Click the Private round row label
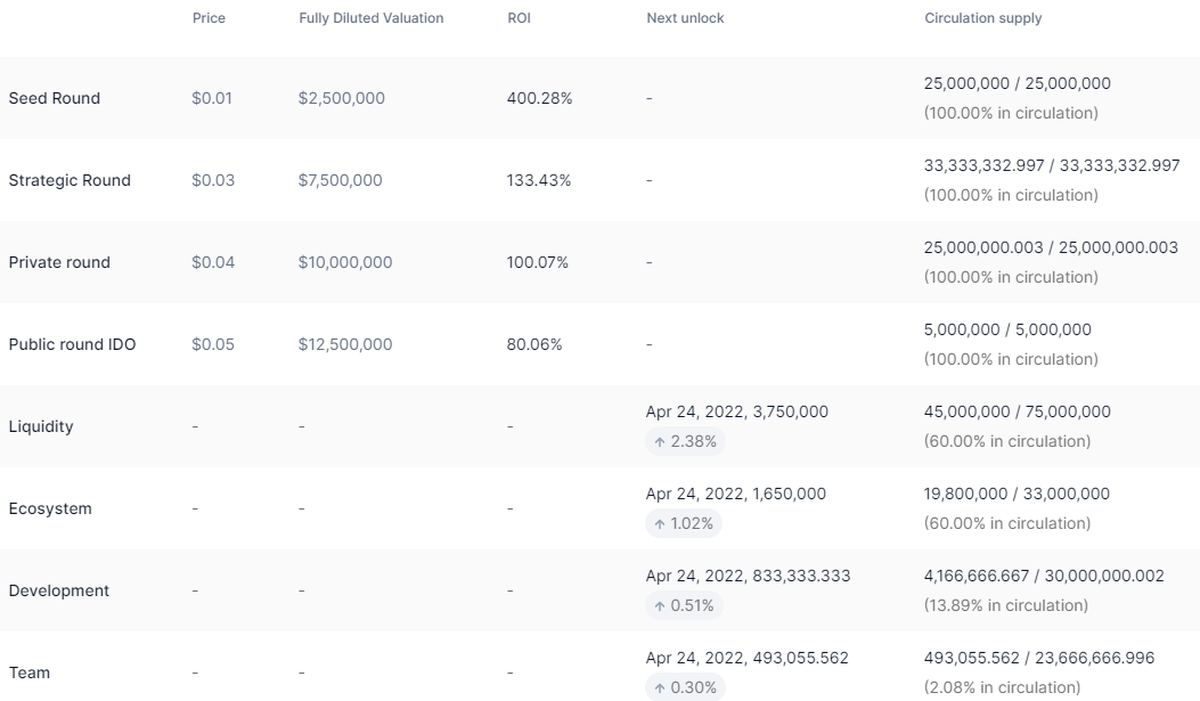This screenshot has height=701, width=1200. pos(59,262)
